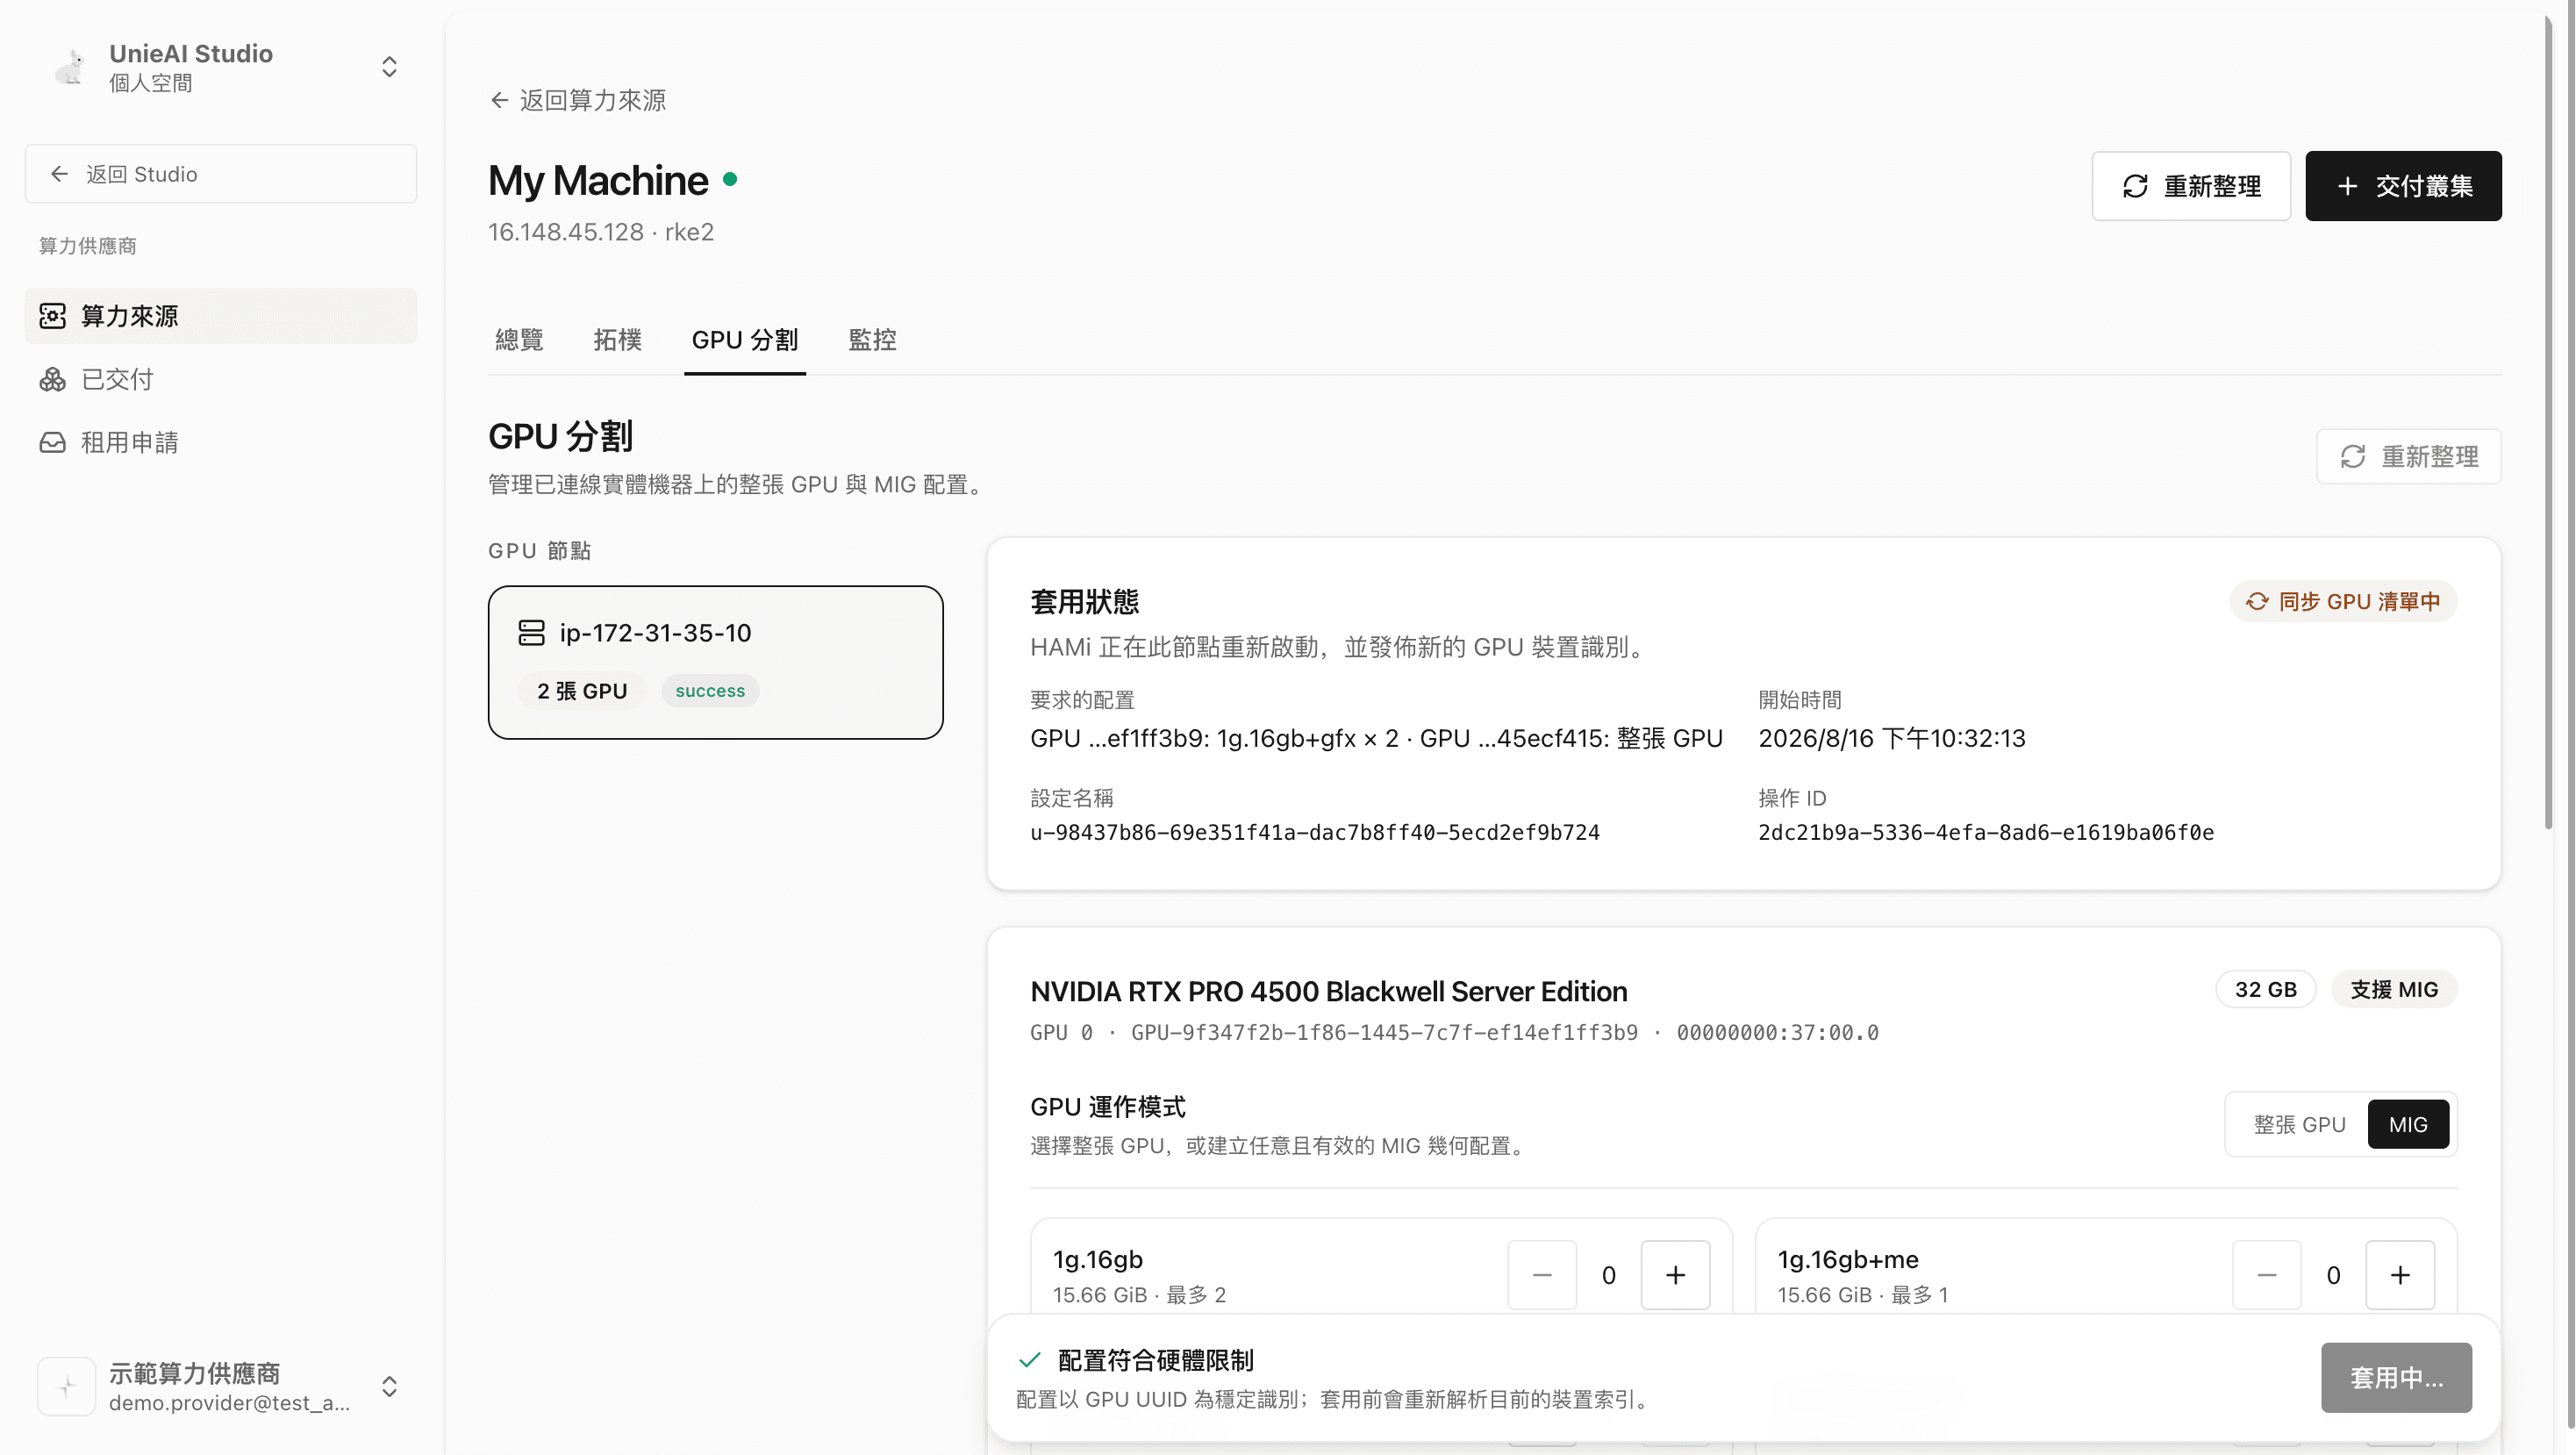Screen dimensions: 2576x1455
Task: Click the 算力來源 sidebar icon
Action: (53, 316)
